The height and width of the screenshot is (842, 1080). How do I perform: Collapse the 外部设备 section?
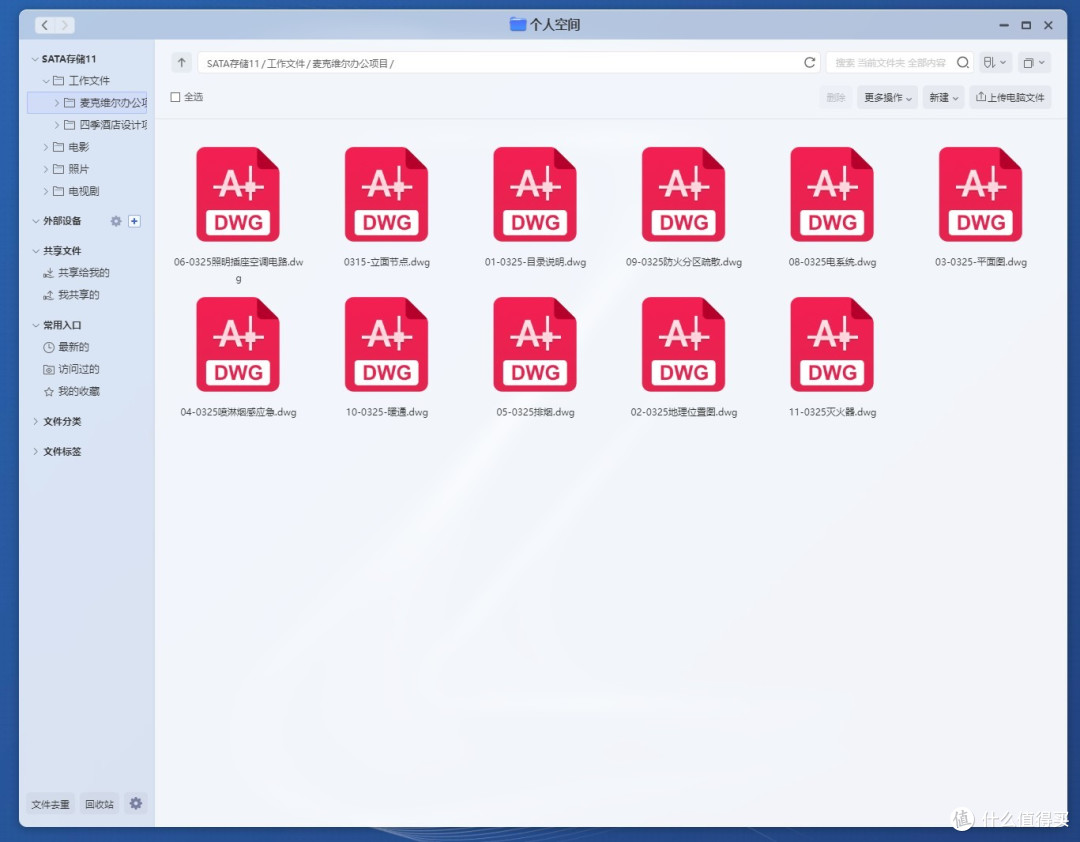(35, 221)
